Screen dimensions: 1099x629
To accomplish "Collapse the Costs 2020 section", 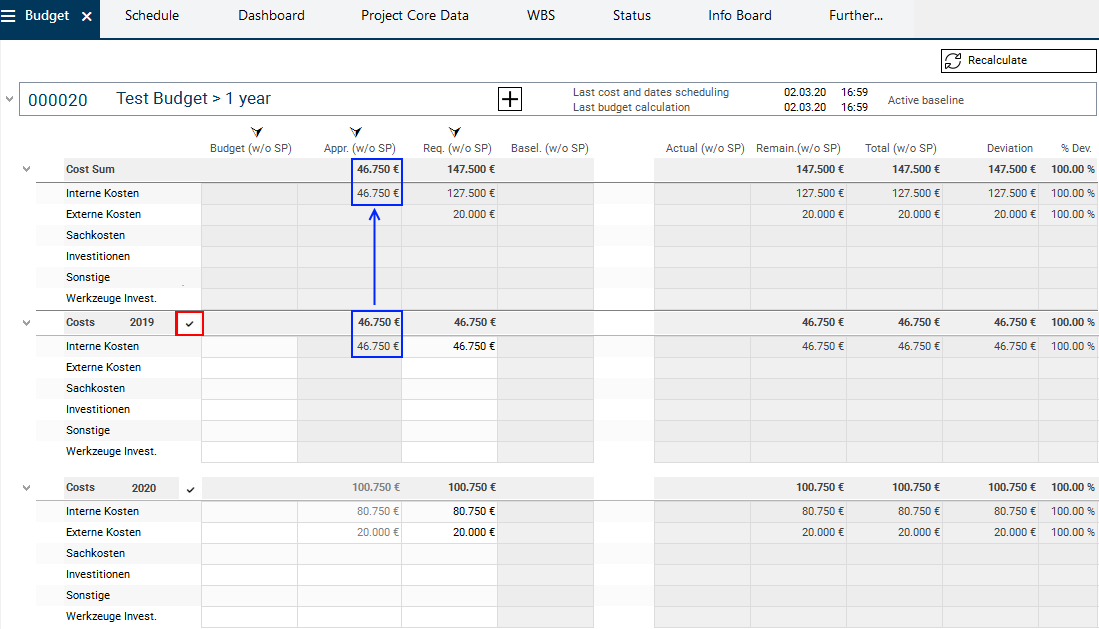I will [x=27, y=487].
